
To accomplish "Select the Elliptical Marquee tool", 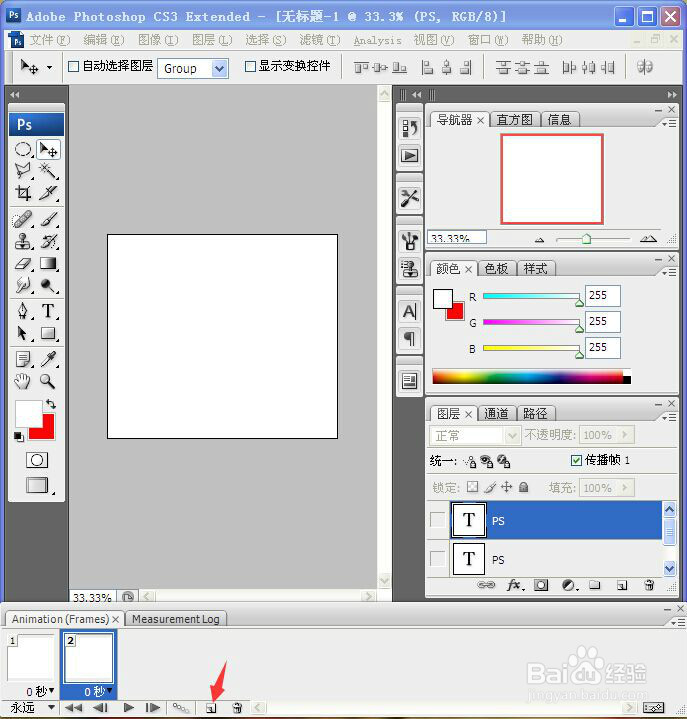I will pos(23,150).
